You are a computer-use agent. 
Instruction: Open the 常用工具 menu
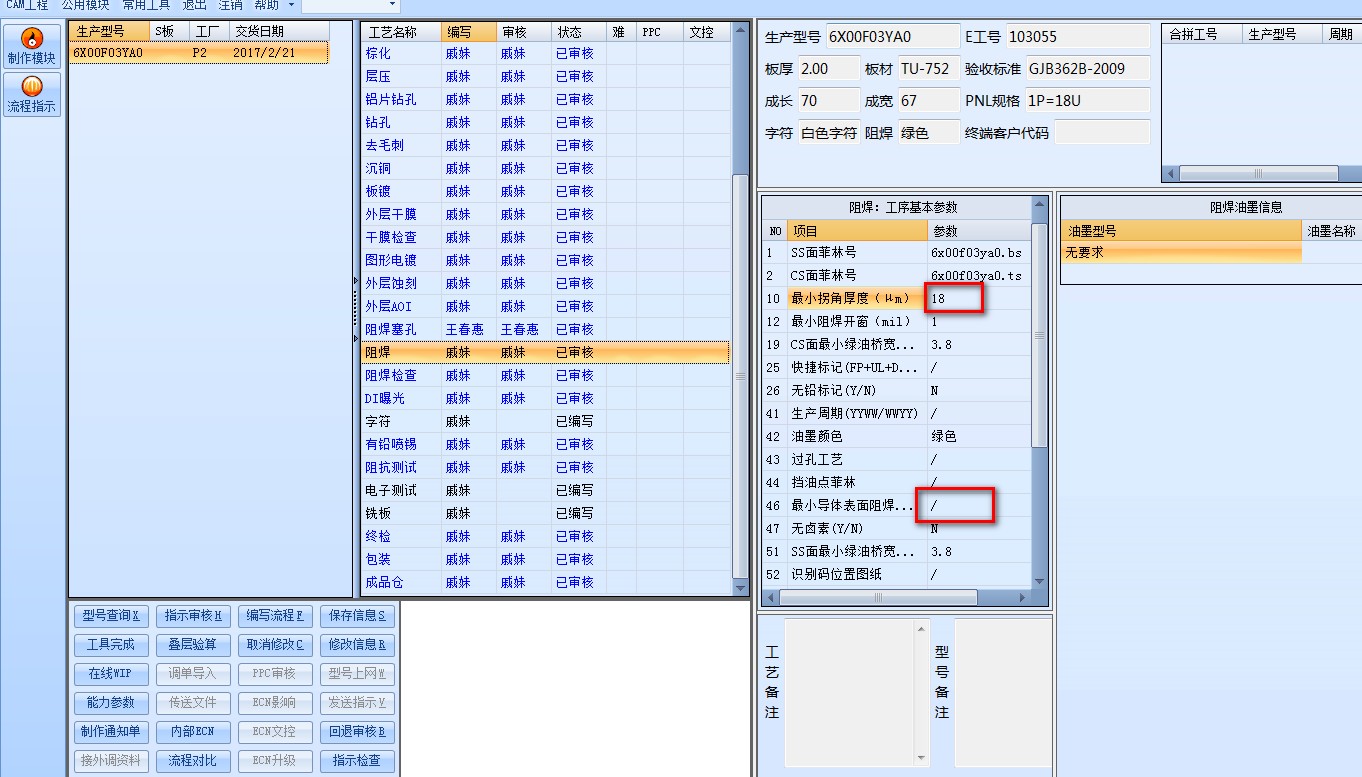(146, 5)
